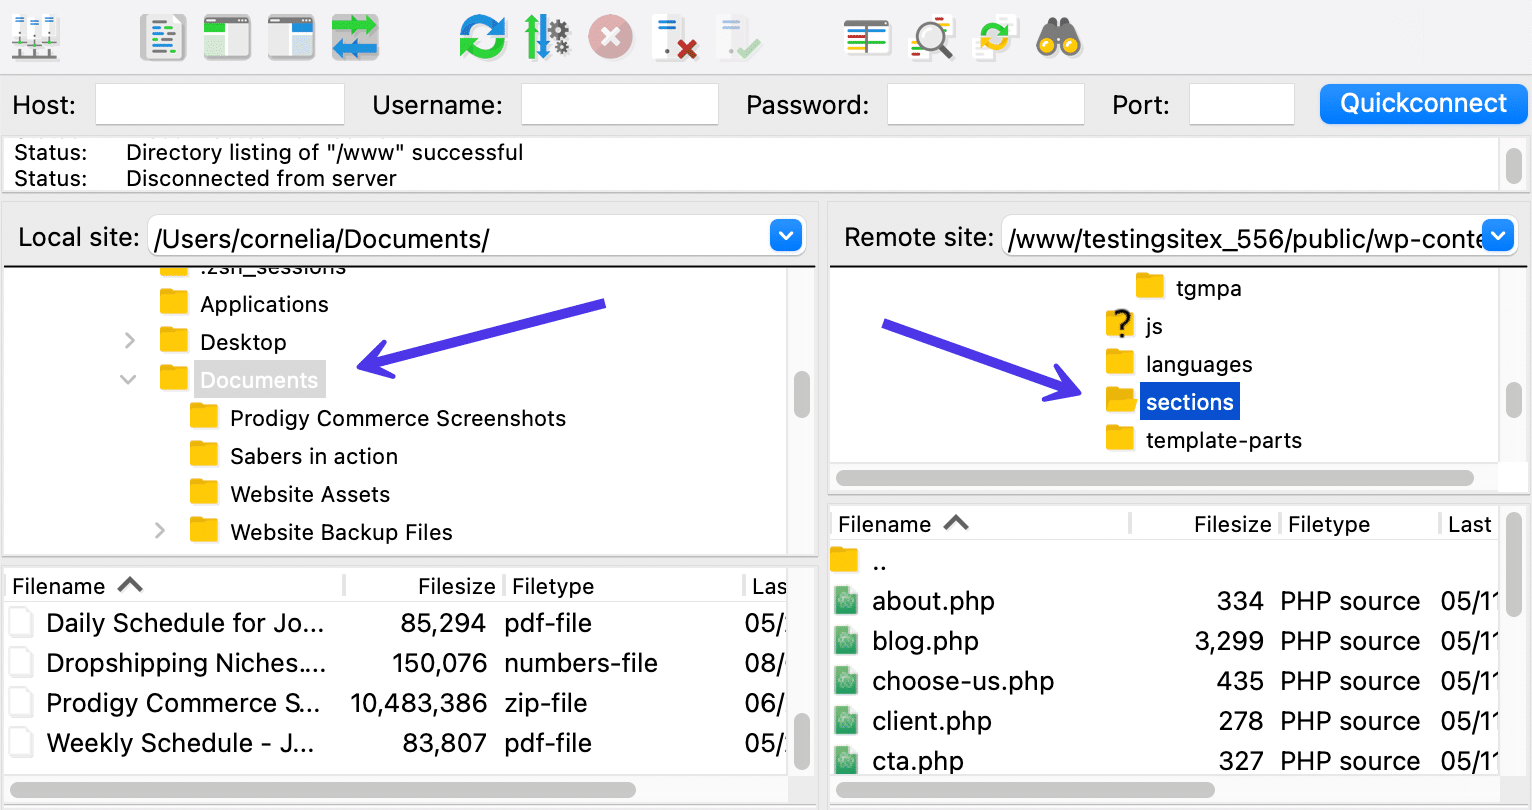Toggle synchronized browsing
Image resolution: width=1532 pixels, height=810 pixels.
pyautogui.click(x=994, y=37)
